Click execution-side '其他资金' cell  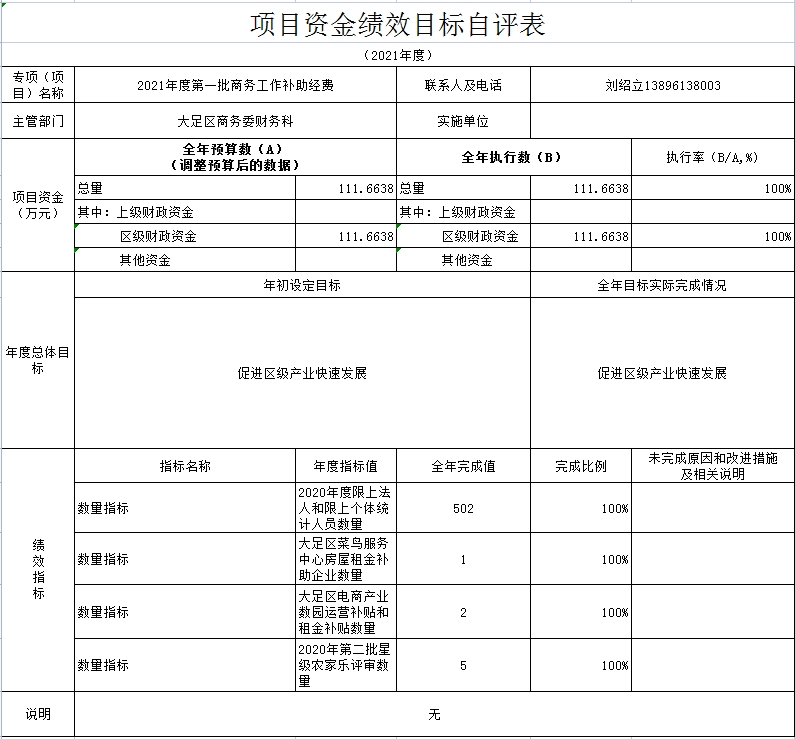[x=463, y=260]
